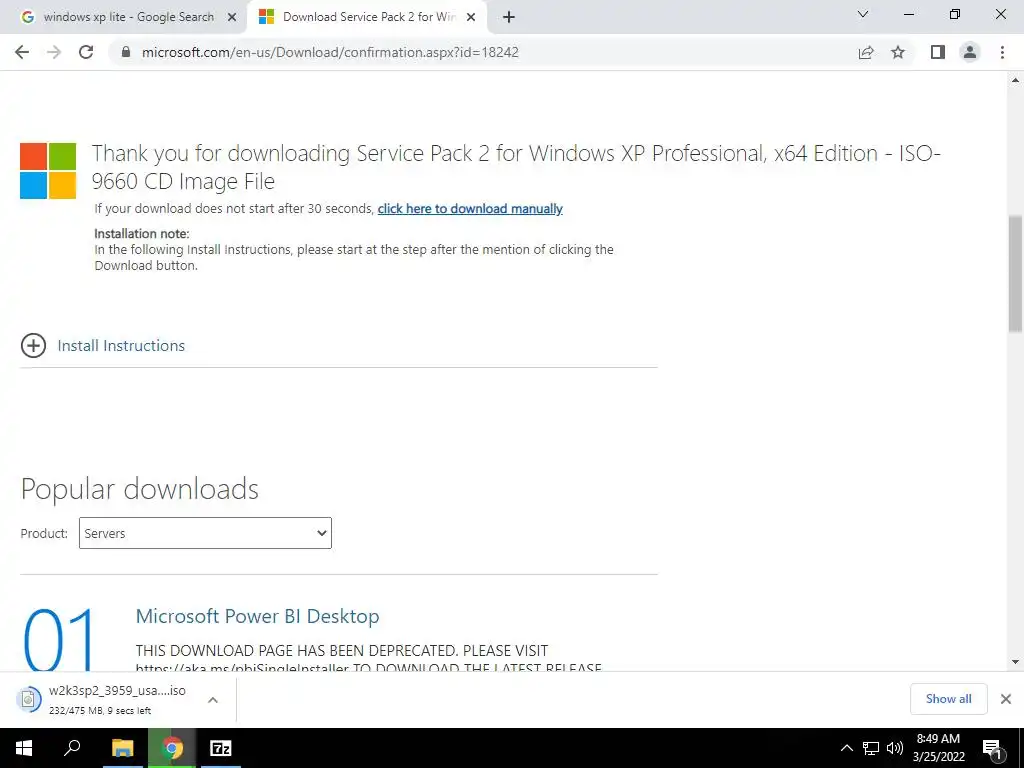Image resolution: width=1024 pixels, height=768 pixels.
Task: Click the Chrome taskbar icon
Action: (x=172, y=748)
